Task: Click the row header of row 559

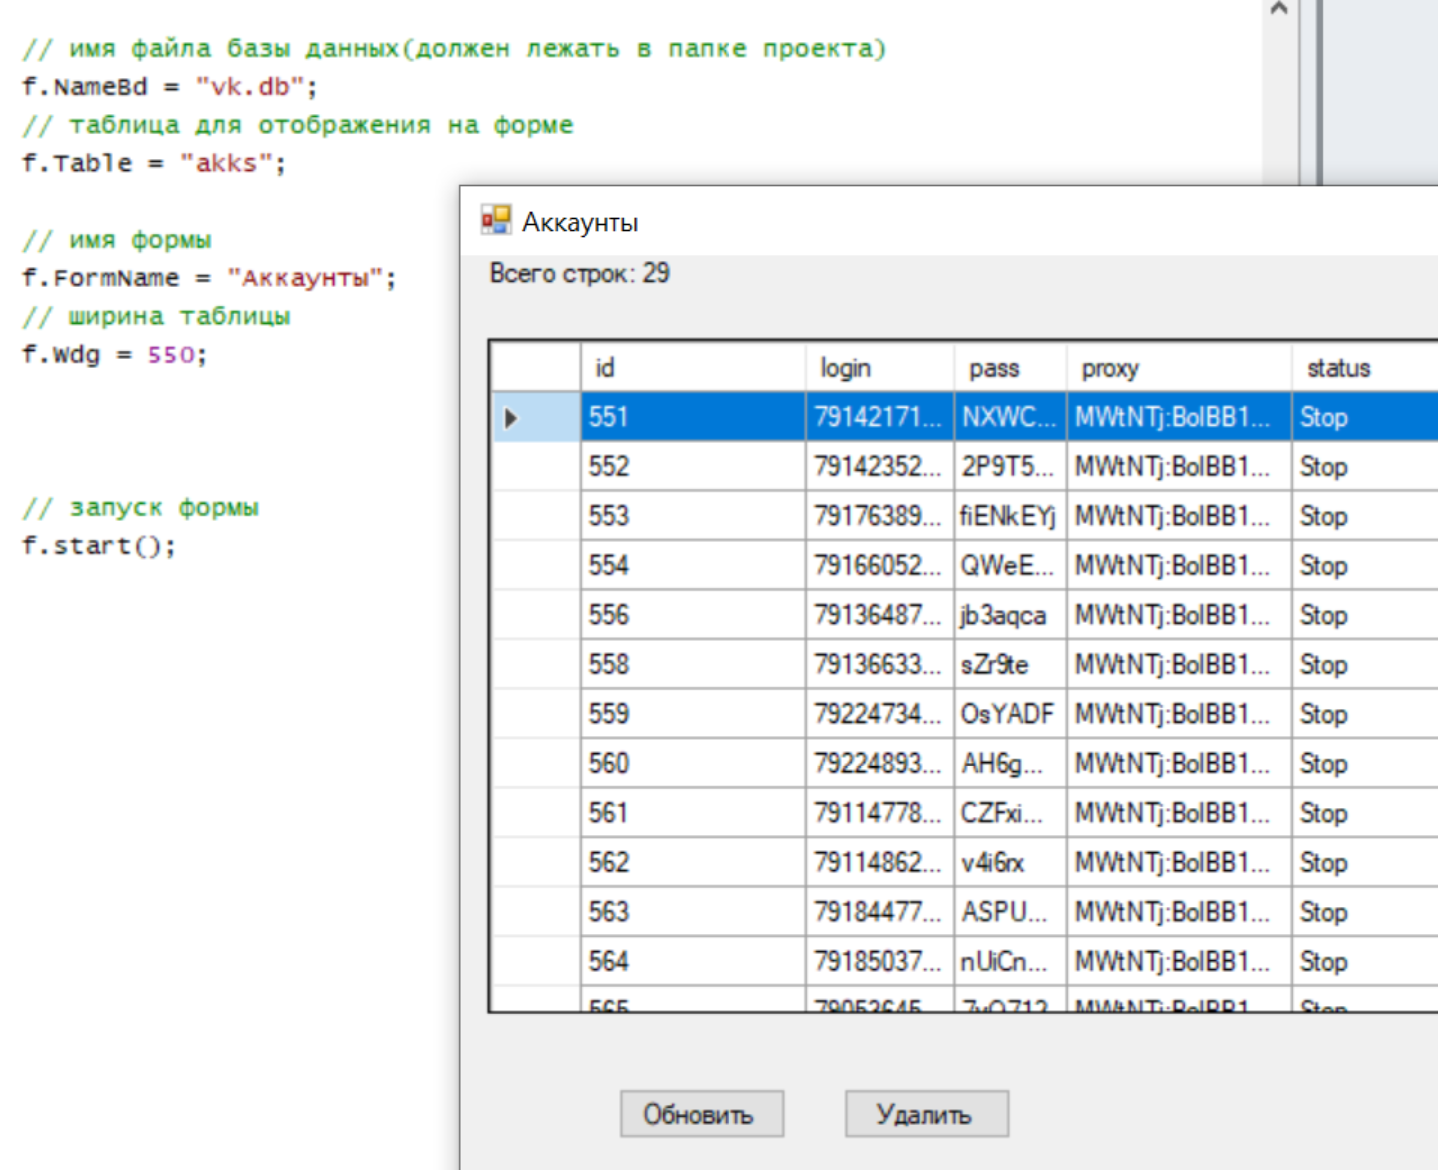Action: pyautogui.click(x=536, y=714)
